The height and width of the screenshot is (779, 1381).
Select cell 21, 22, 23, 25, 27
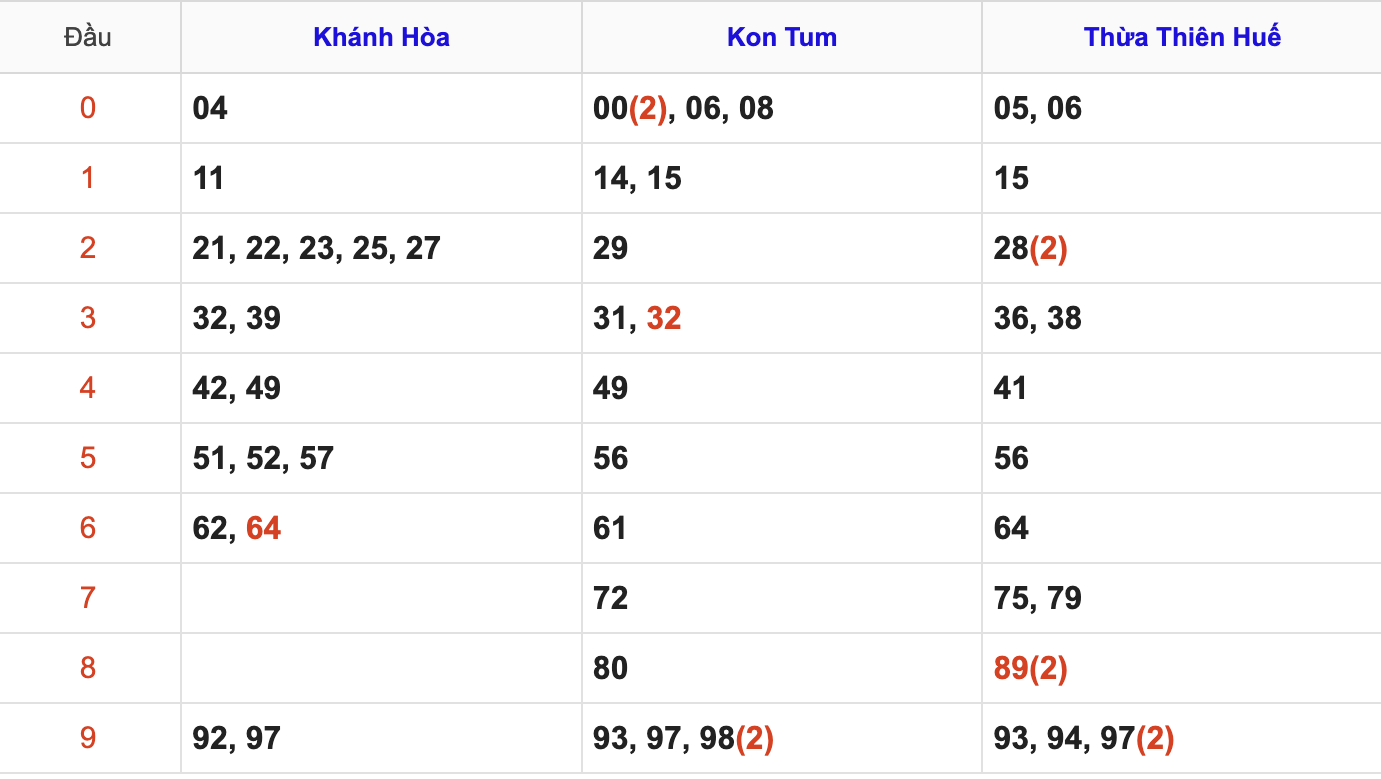(x=381, y=248)
